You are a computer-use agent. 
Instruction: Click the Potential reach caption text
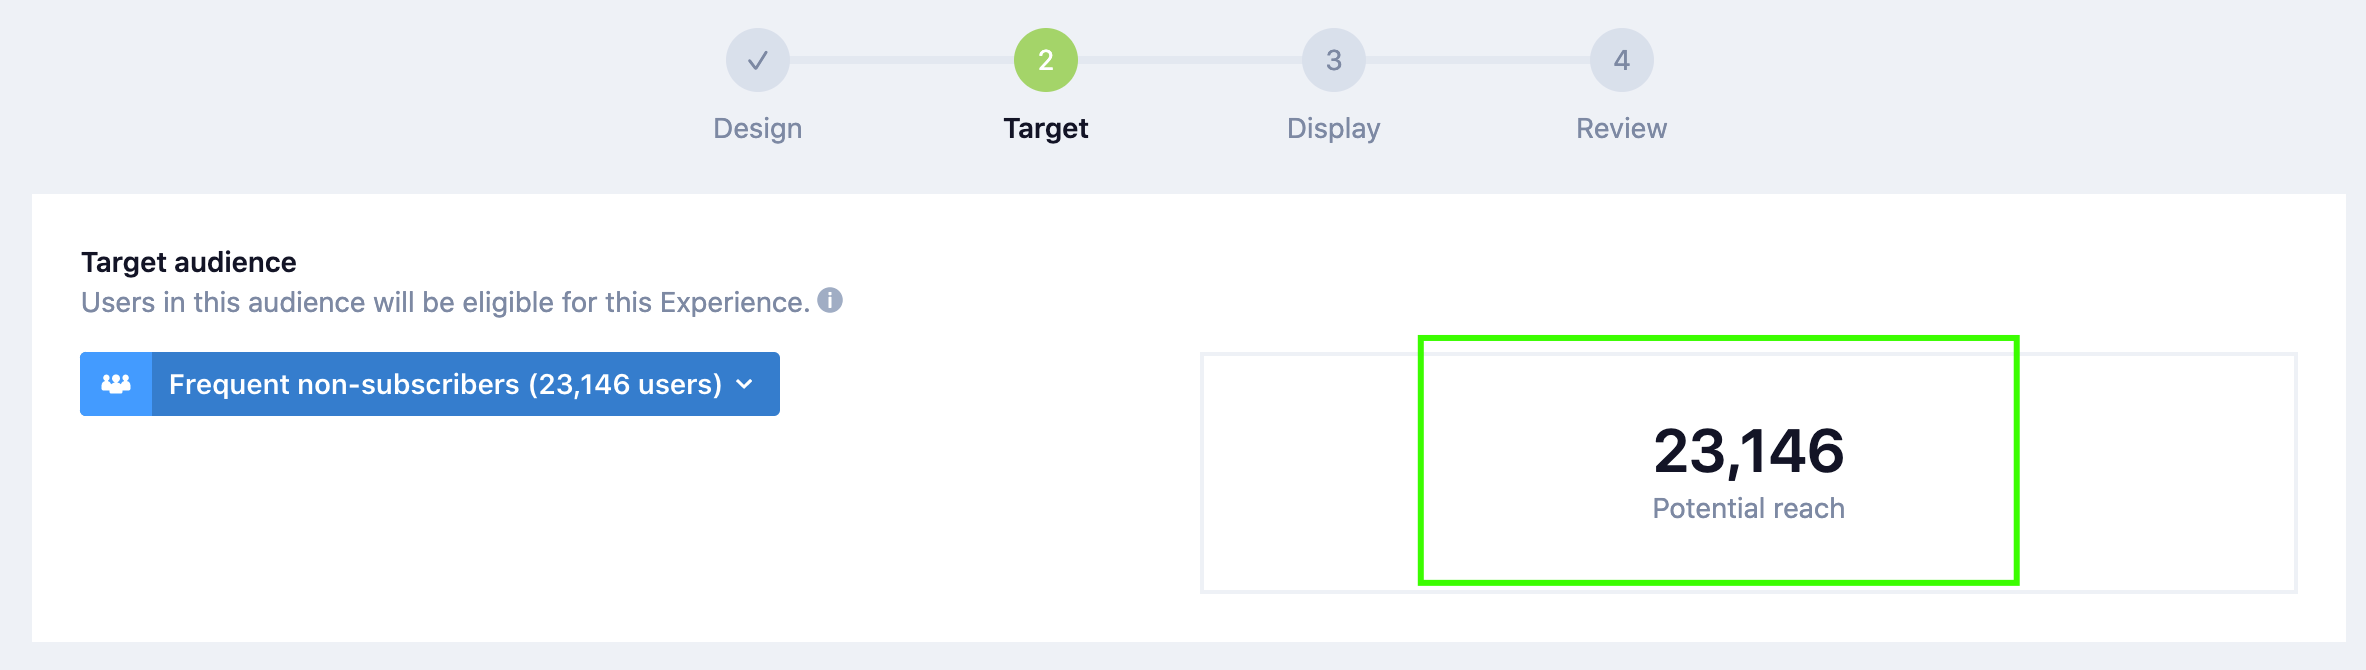[x=1748, y=508]
